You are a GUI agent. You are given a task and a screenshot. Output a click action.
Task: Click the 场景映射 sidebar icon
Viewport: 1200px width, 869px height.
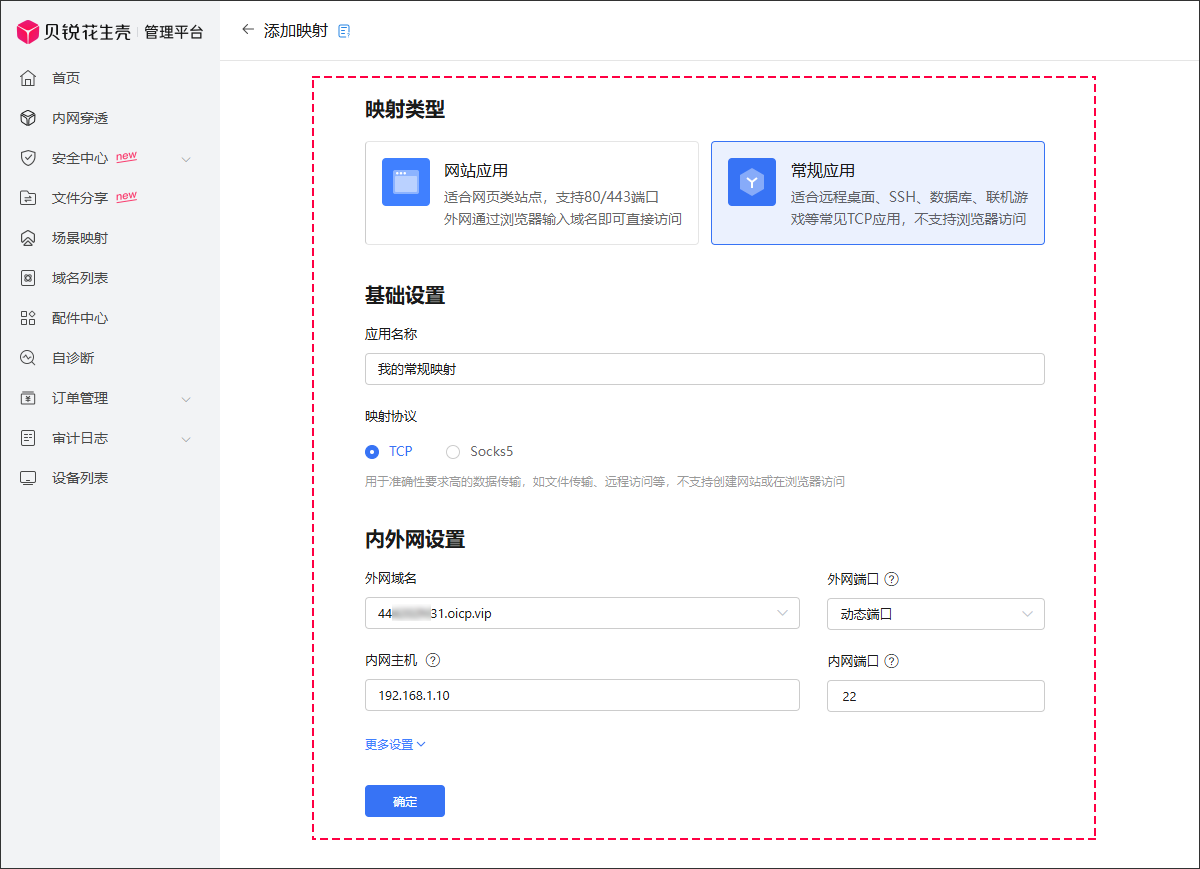click(28, 238)
